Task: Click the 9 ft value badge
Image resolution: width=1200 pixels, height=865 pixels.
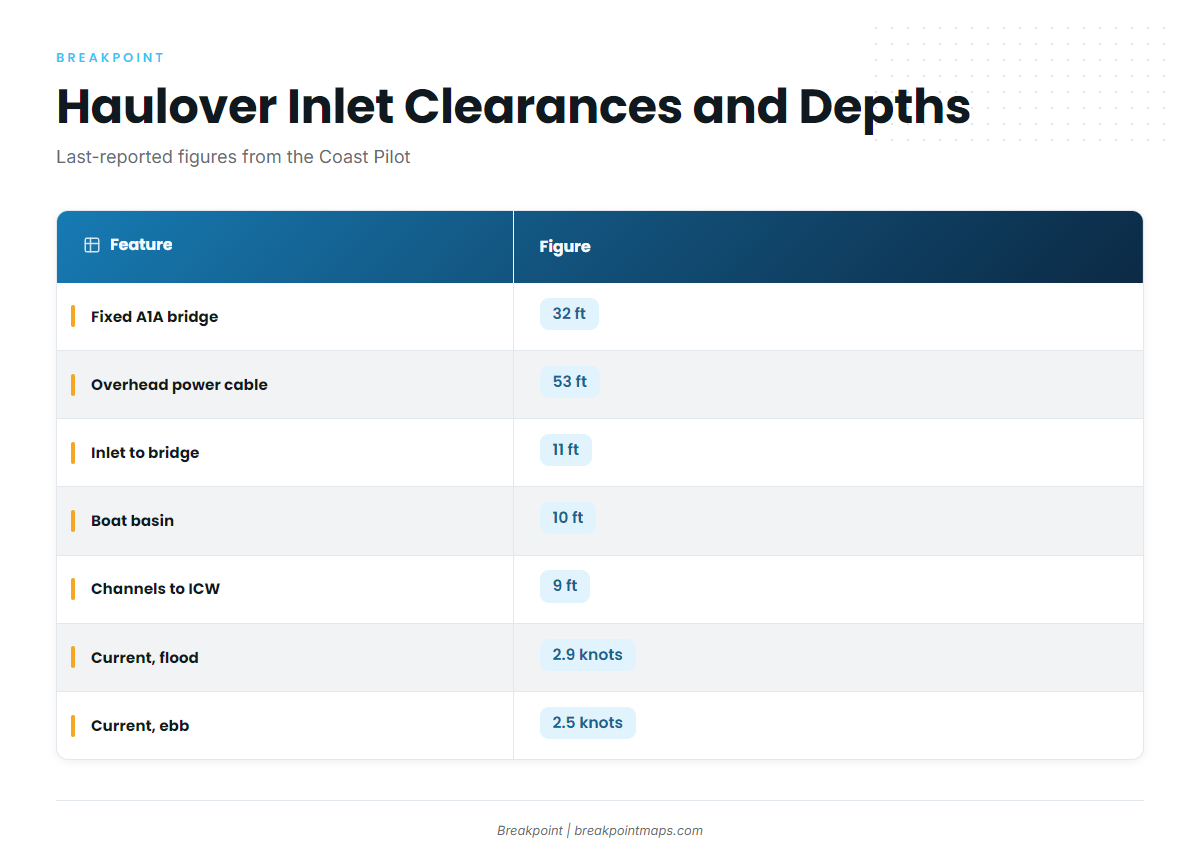Action: pyautogui.click(x=565, y=586)
